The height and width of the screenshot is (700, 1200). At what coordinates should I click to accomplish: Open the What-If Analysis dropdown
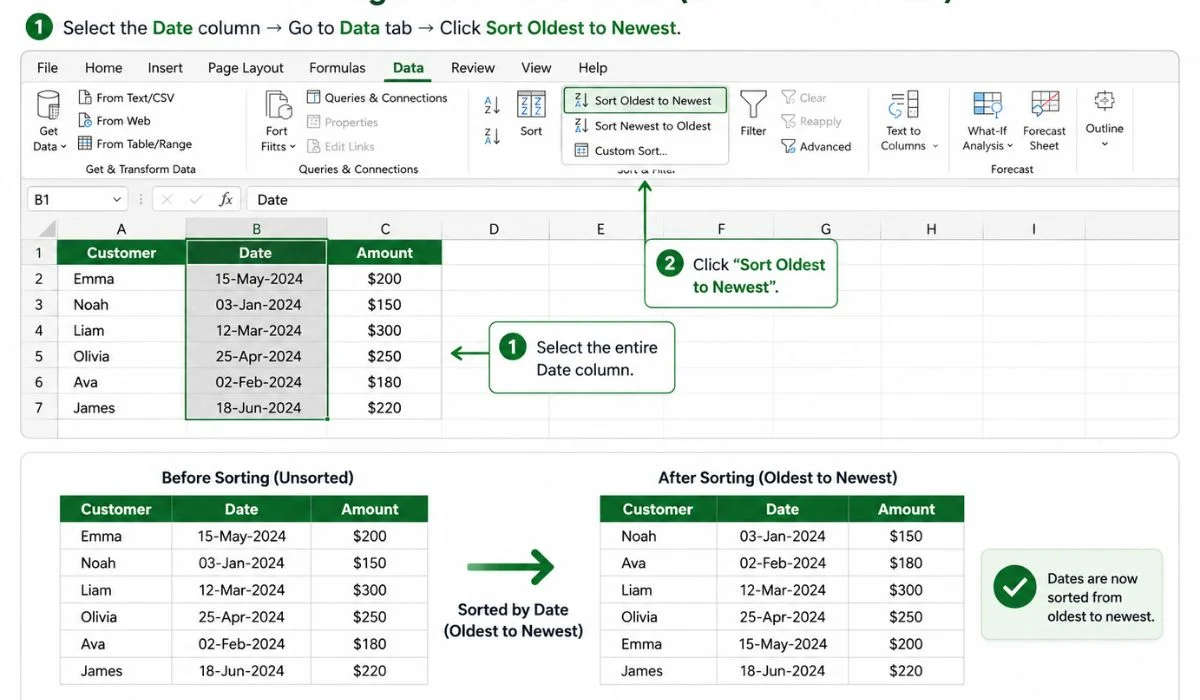pyautogui.click(x=988, y=121)
